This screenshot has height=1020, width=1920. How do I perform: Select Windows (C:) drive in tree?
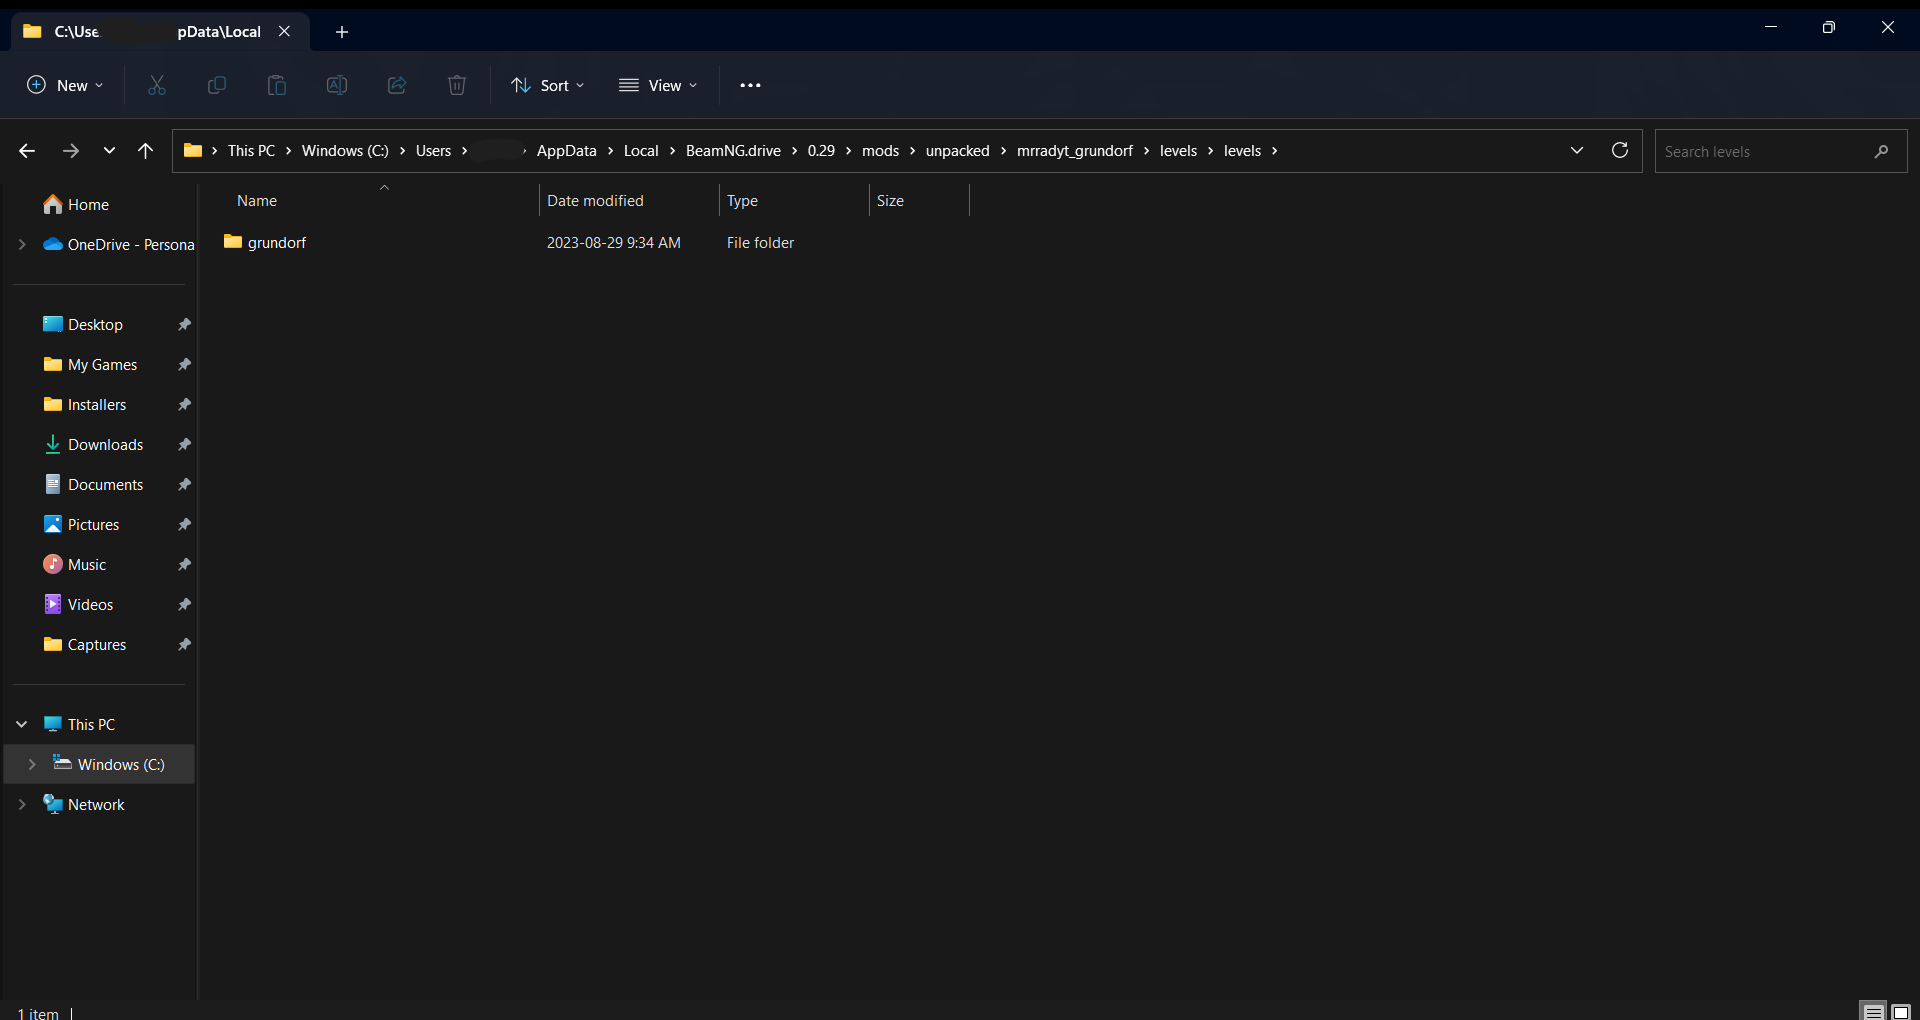[99, 764]
